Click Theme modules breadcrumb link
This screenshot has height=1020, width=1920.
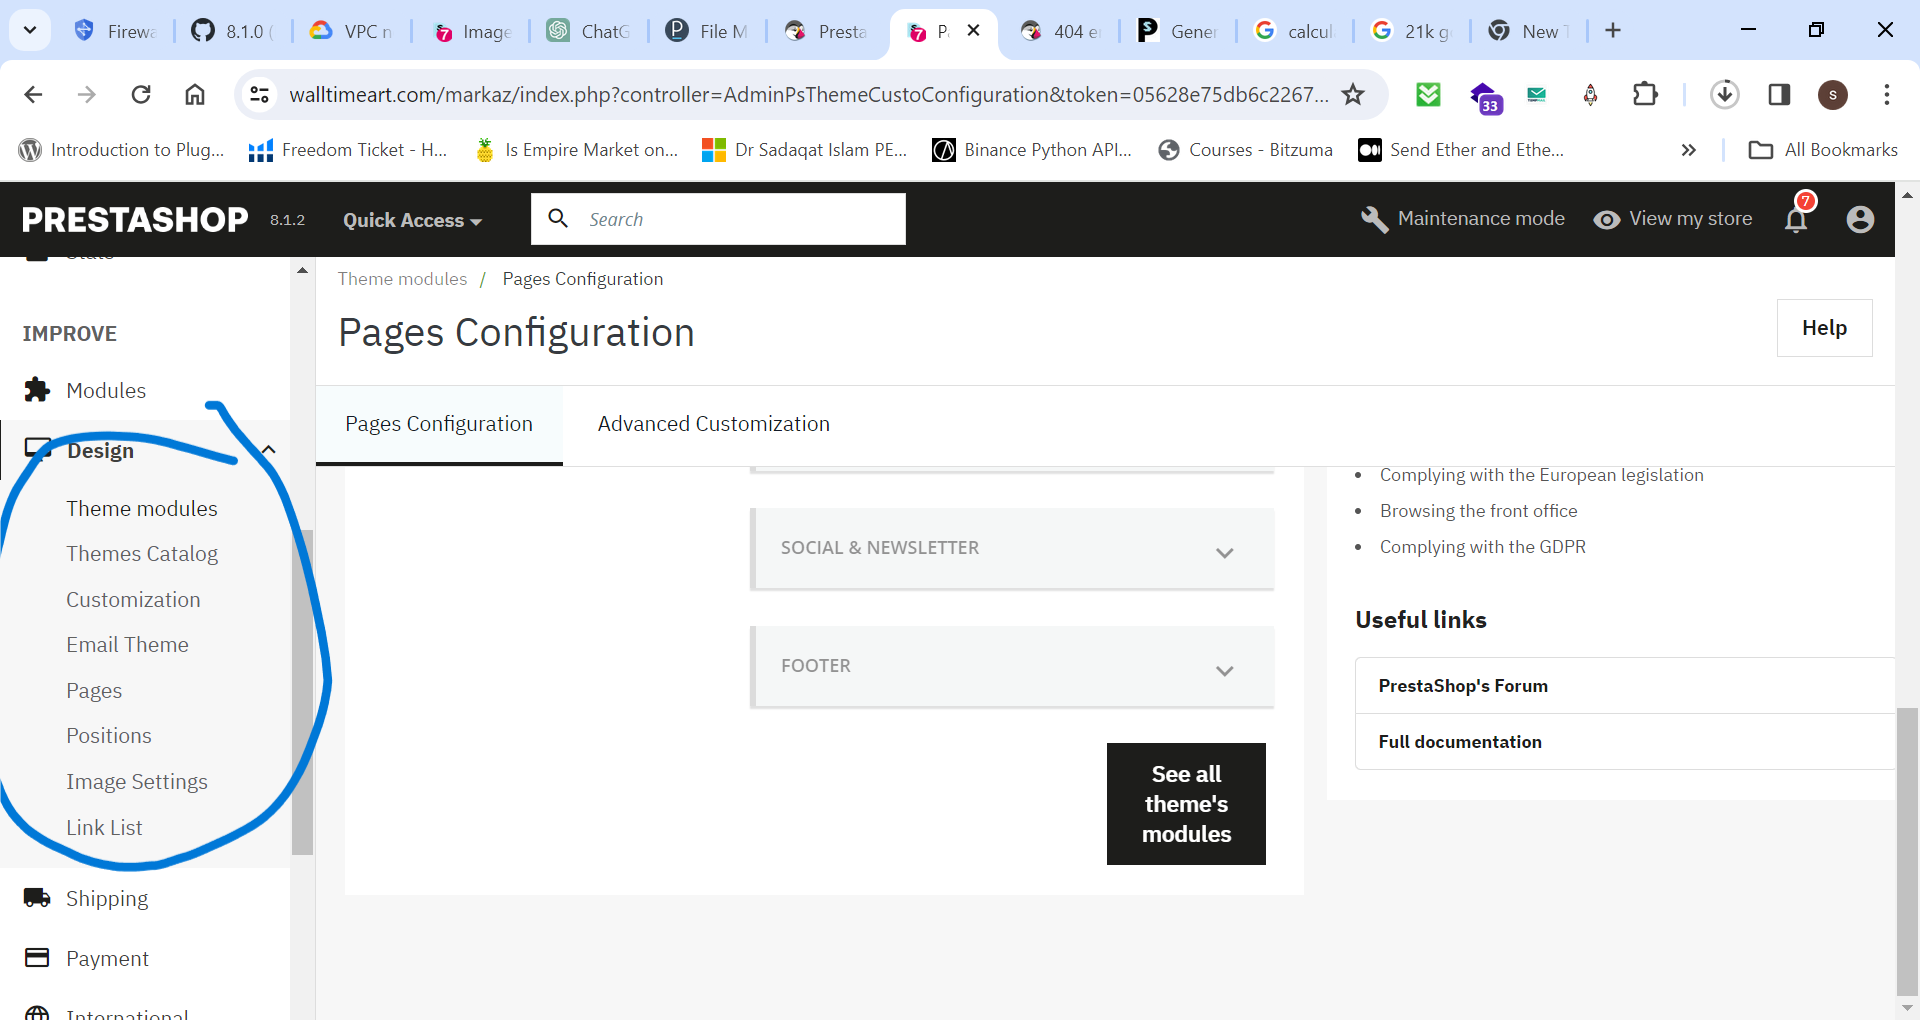click(x=402, y=279)
